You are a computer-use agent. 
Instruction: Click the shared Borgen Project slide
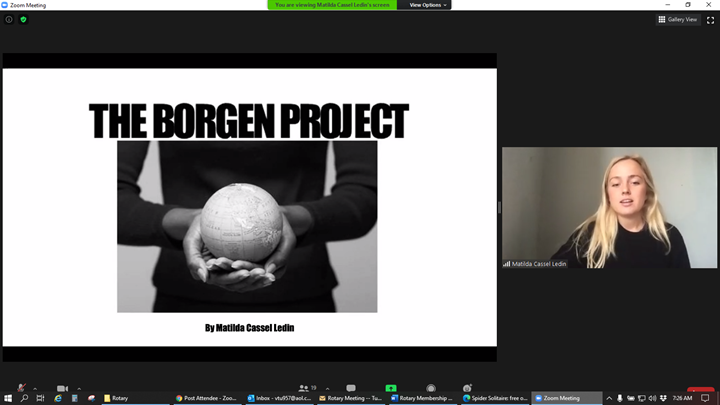click(x=249, y=207)
